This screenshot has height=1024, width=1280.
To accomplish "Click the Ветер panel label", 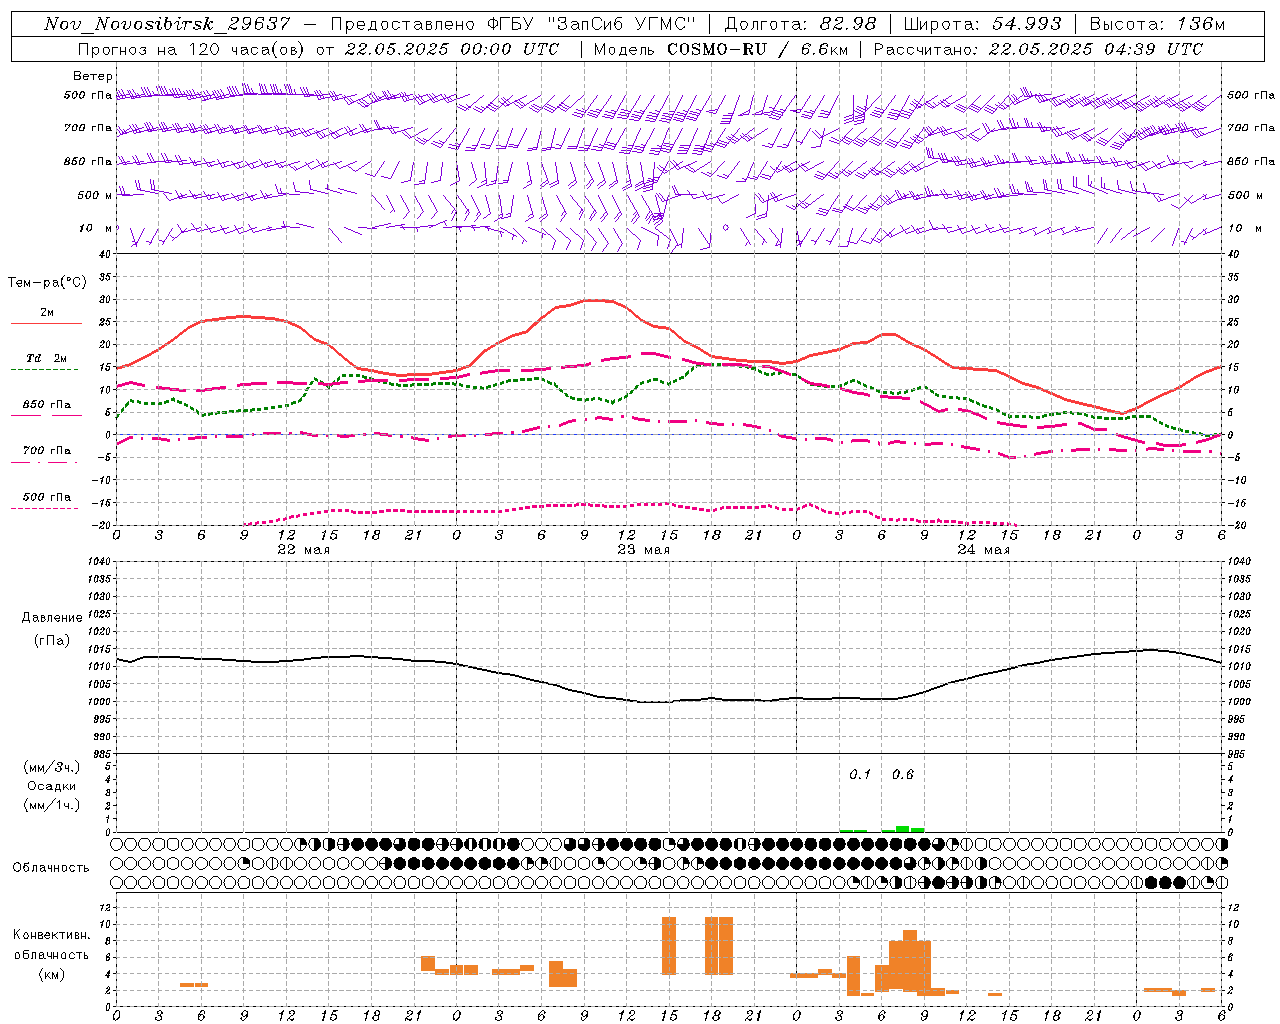I will pyautogui.click(x=92, y=76).
